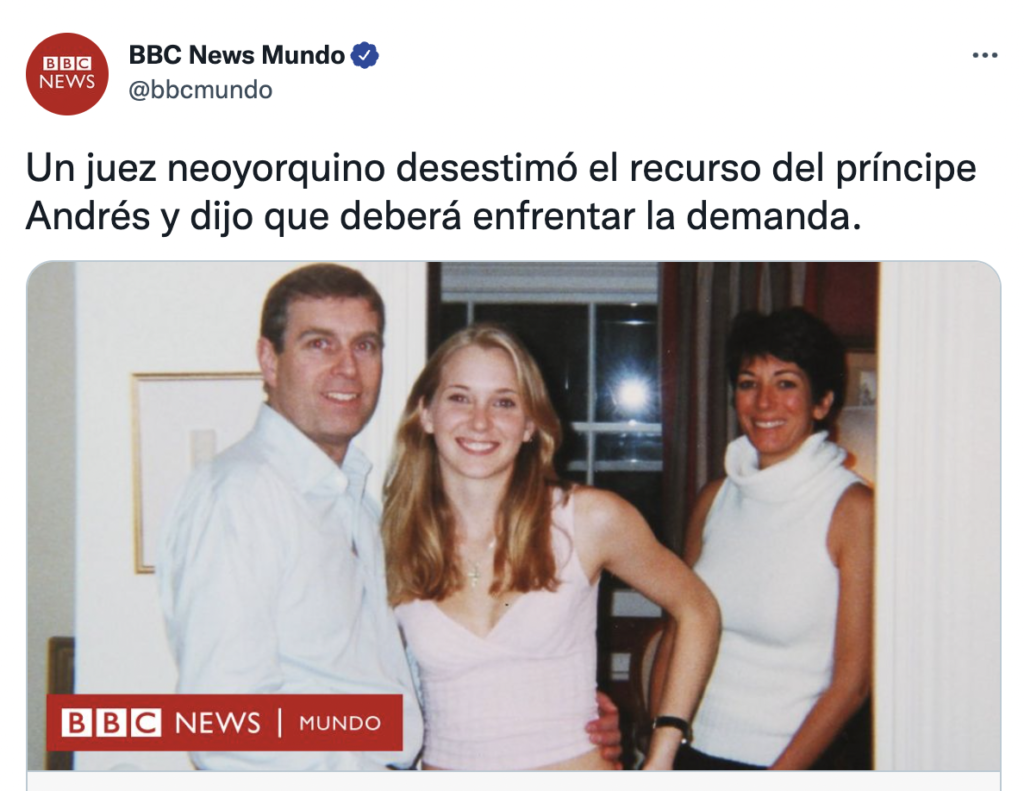Image resolution: width=1024 pixels, height=791 pixels.
Task: Click the link card strip below the photo
Action: [x=513, y=781]
